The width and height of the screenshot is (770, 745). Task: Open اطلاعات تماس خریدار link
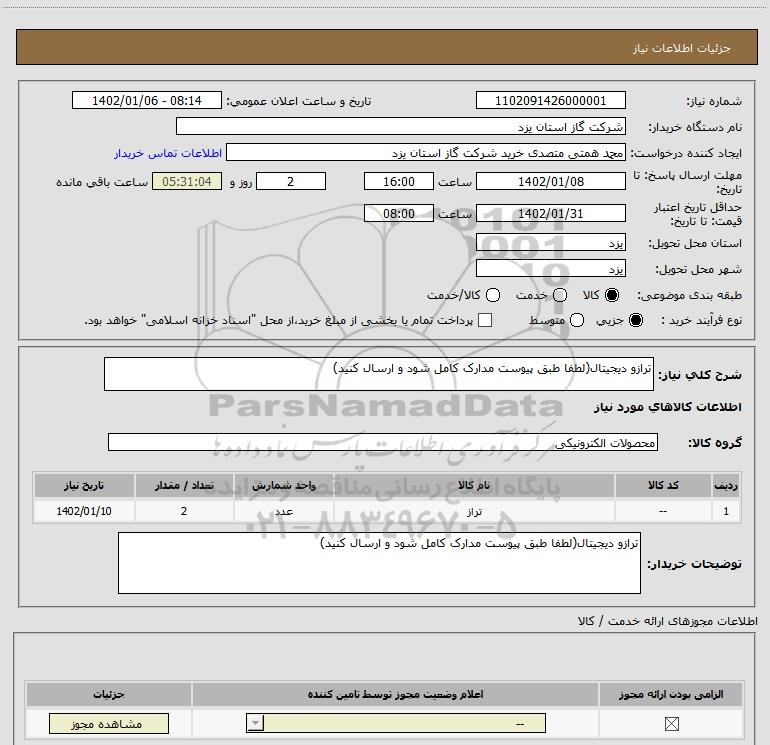click(x=168, y=153)
